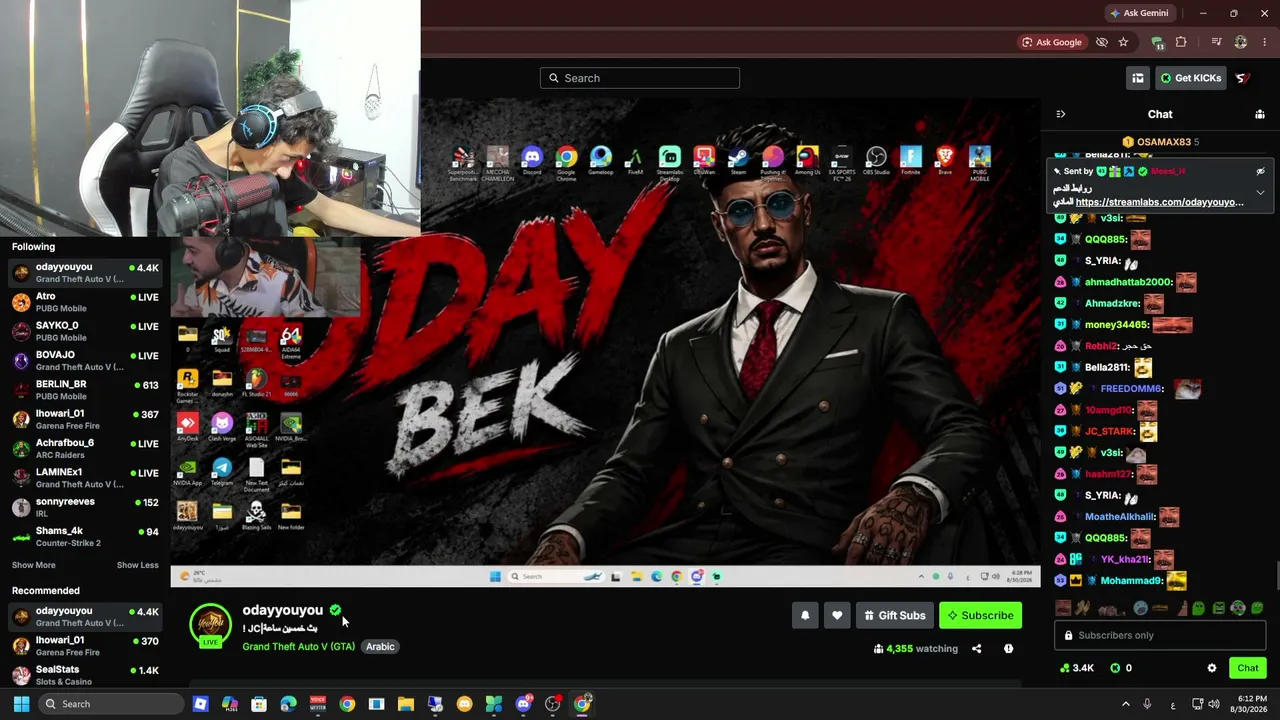Report the stream with the exclamation icon
Screen dimensions: 1280x720
(1008, 649)
